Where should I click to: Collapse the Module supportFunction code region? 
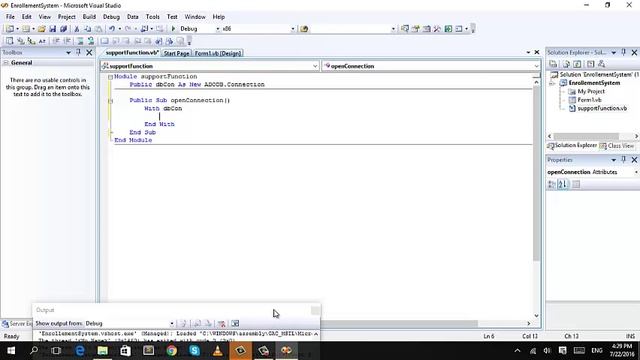click(110, 77)
